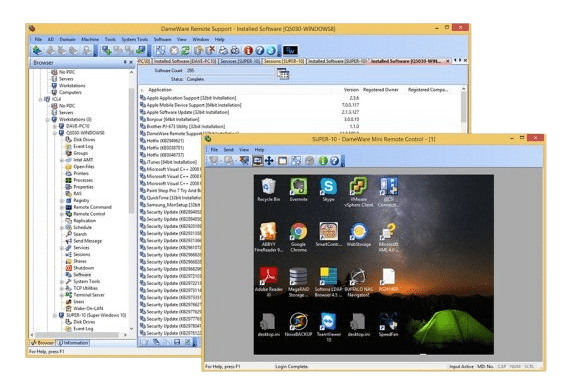Expand the TCP Utilities tree node
The image size is (571, 390).
pos(62,288)
